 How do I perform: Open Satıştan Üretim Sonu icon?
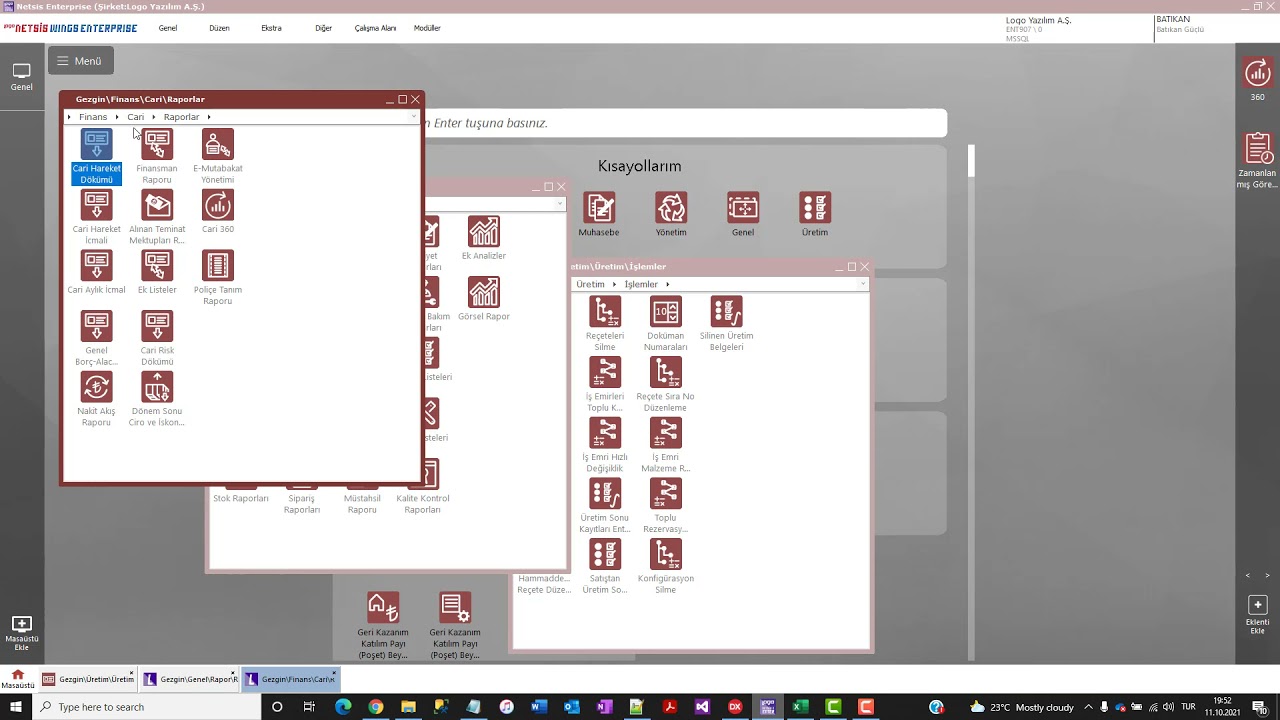click(x=605, y=554)
